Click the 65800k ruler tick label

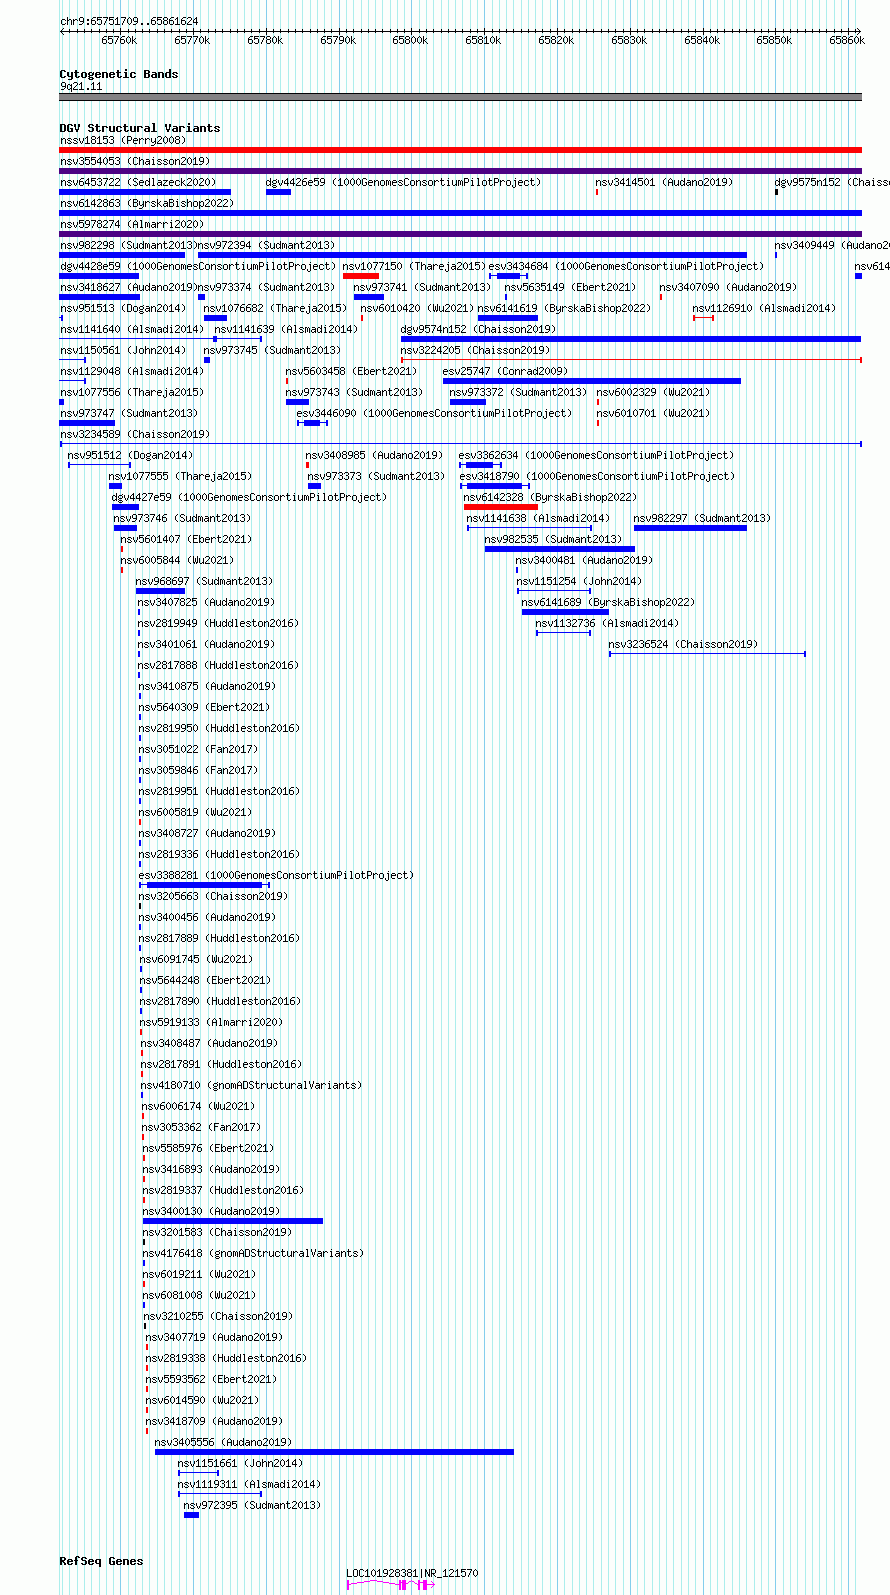[410, 40]
